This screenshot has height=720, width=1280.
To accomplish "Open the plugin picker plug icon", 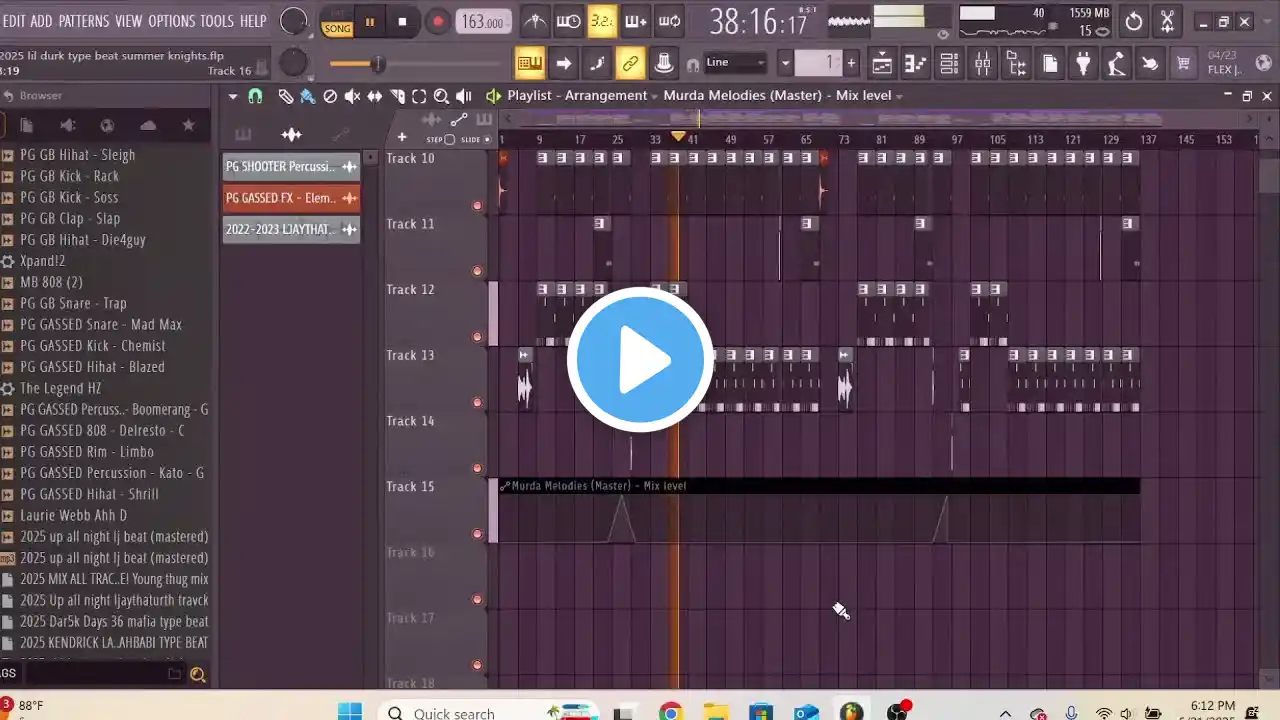I will 1083,64.
